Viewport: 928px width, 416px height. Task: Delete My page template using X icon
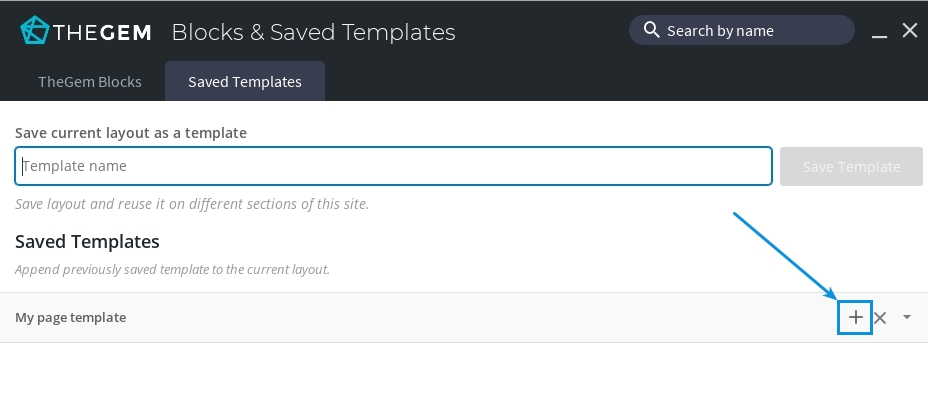tap(881, 318)
